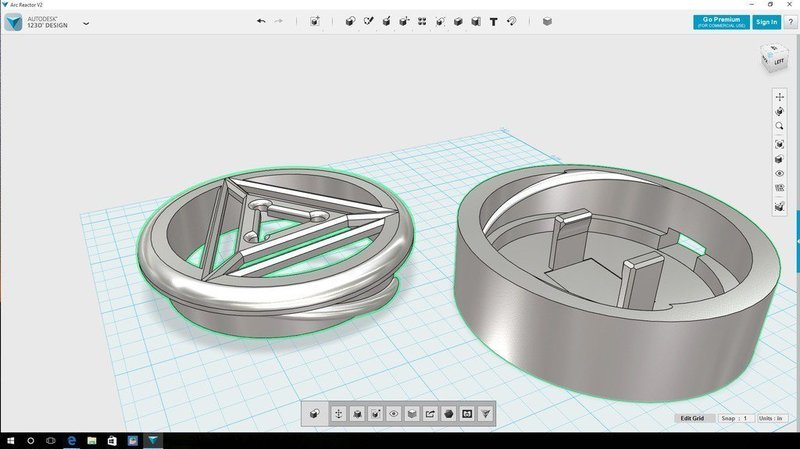Open the Measure tool
800x449 pixels.
tap(476, 21)
